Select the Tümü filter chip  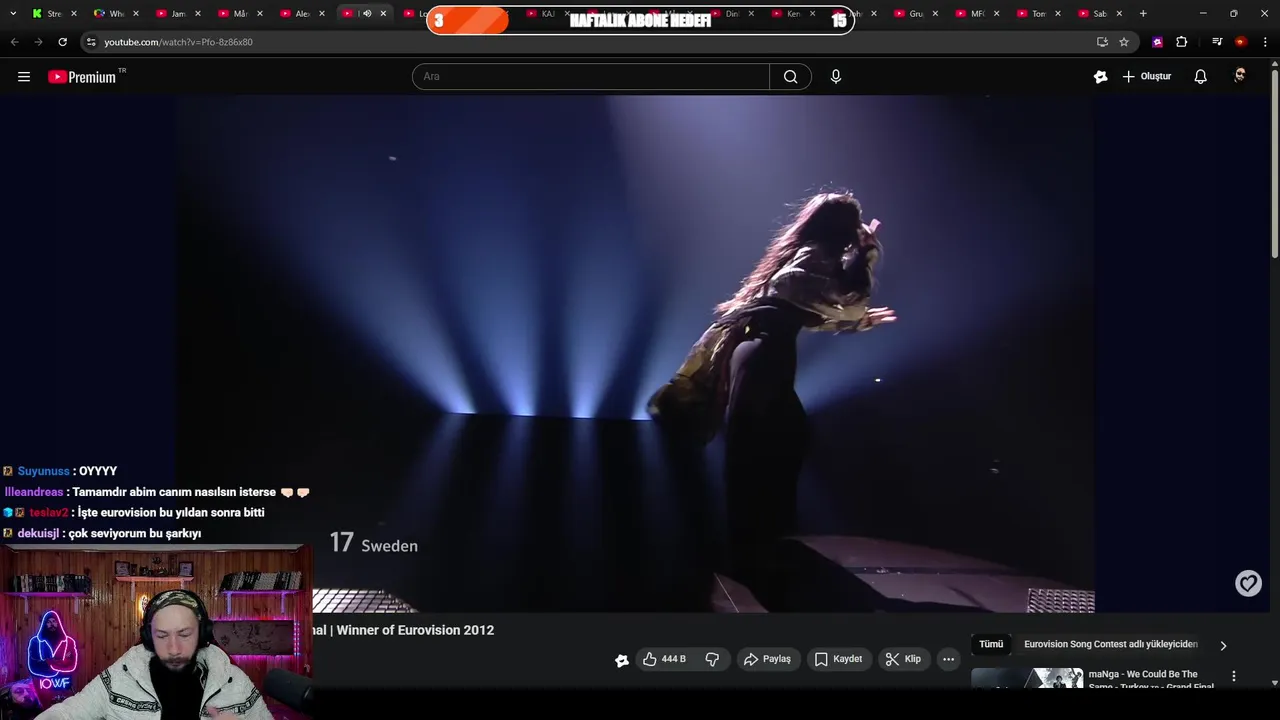click(991, 645)
